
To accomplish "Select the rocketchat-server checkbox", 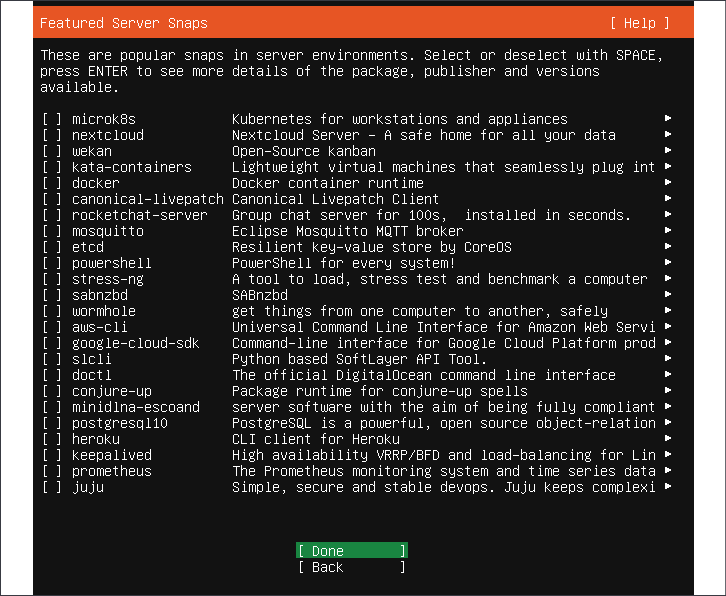I will point(52,215).
